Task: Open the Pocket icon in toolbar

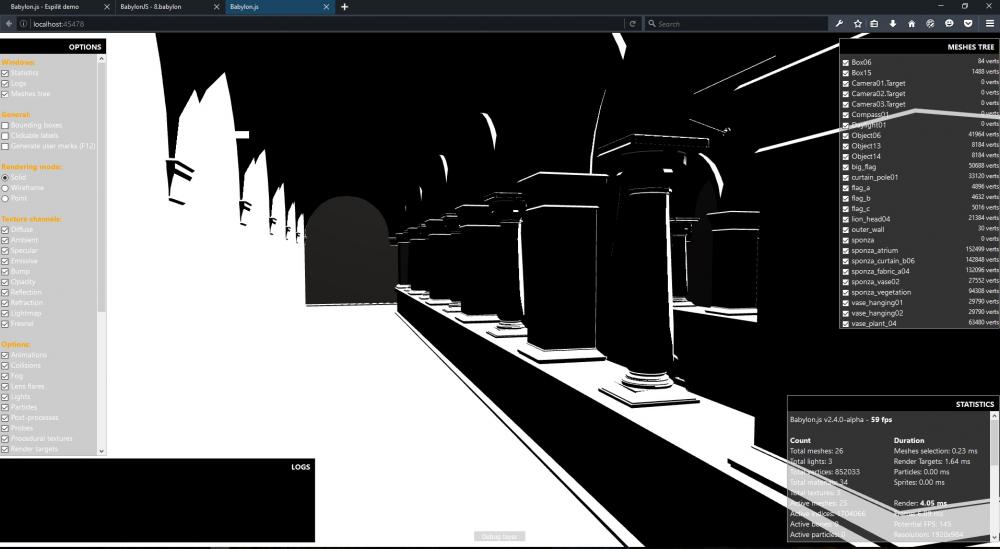Action: click(x=967, y=23)
